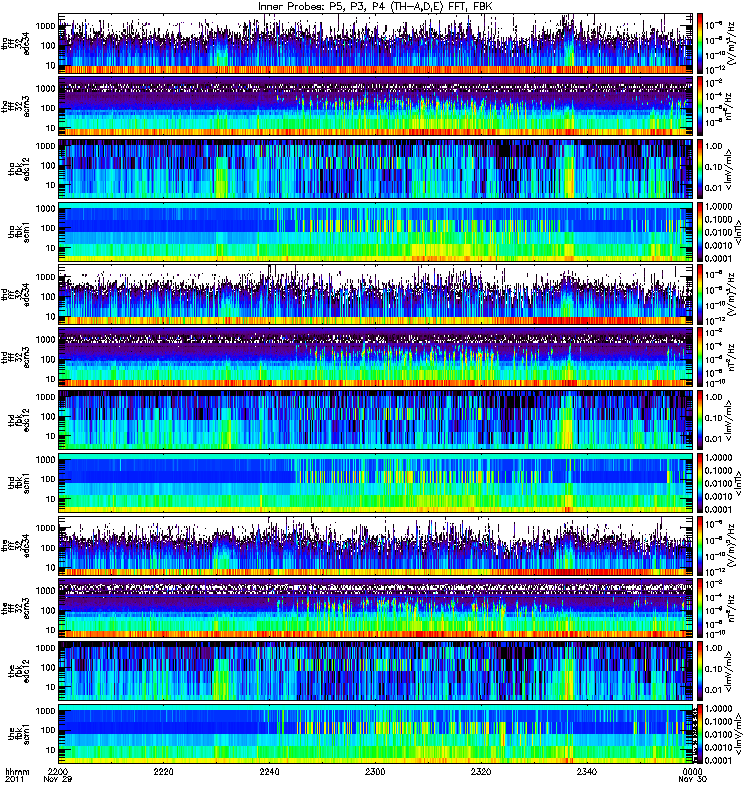
Task: Click the <|nT|> unit label of thd fbk scm1
Action: (x=738, y=483)
